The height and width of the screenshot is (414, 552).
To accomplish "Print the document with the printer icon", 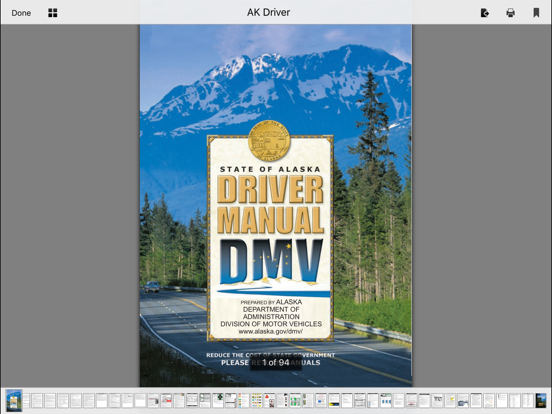I will (x=510, y=13).
